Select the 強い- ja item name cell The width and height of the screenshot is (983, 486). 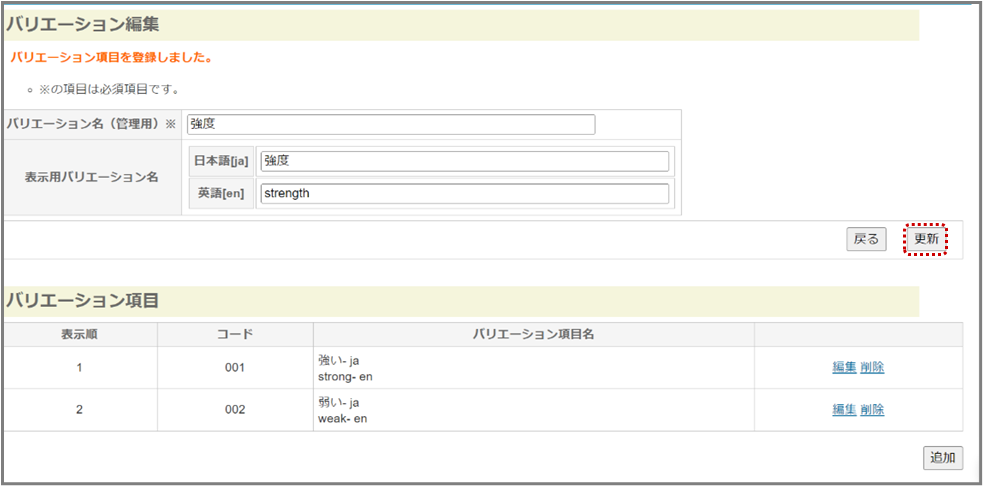339,360
